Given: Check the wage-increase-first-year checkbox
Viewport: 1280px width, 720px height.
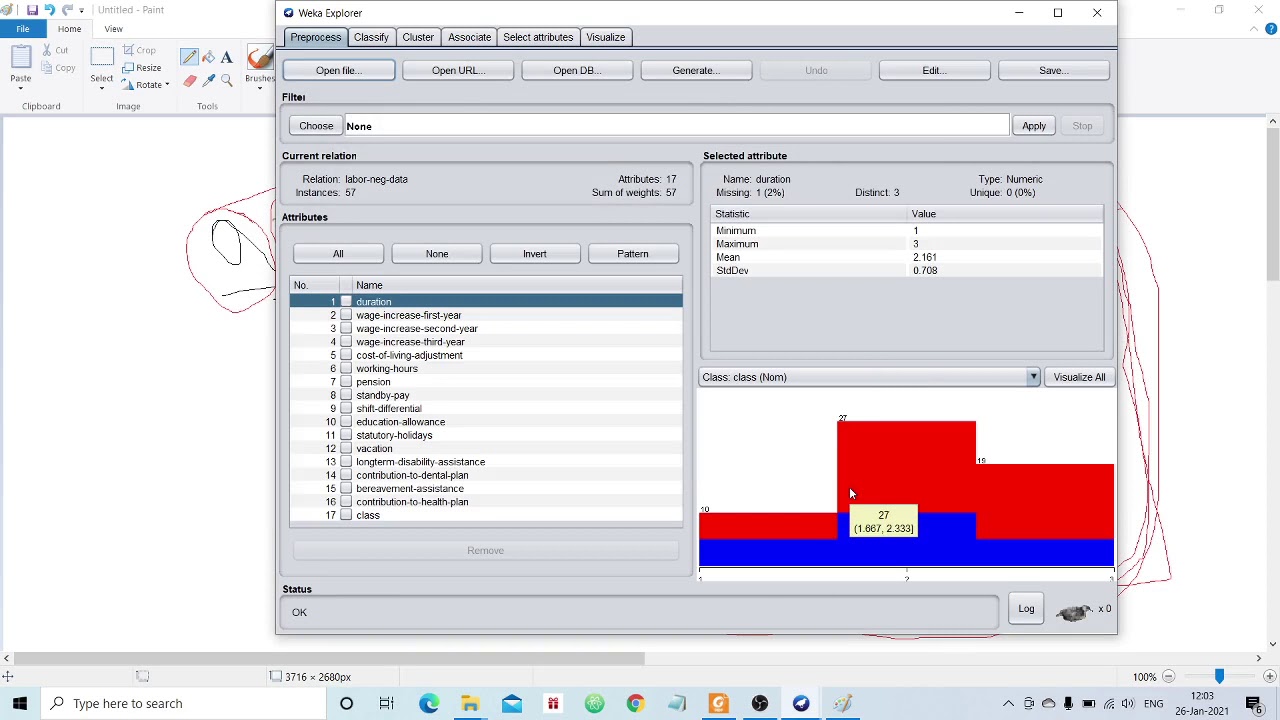Looking at the screenshot, I should tap(346, 315).
